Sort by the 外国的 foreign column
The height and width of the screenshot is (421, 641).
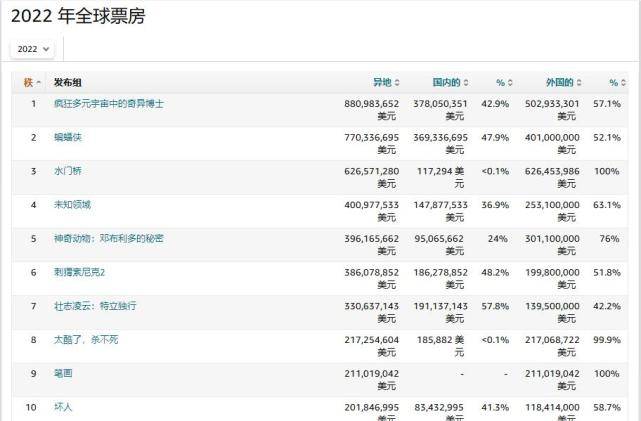563,82
